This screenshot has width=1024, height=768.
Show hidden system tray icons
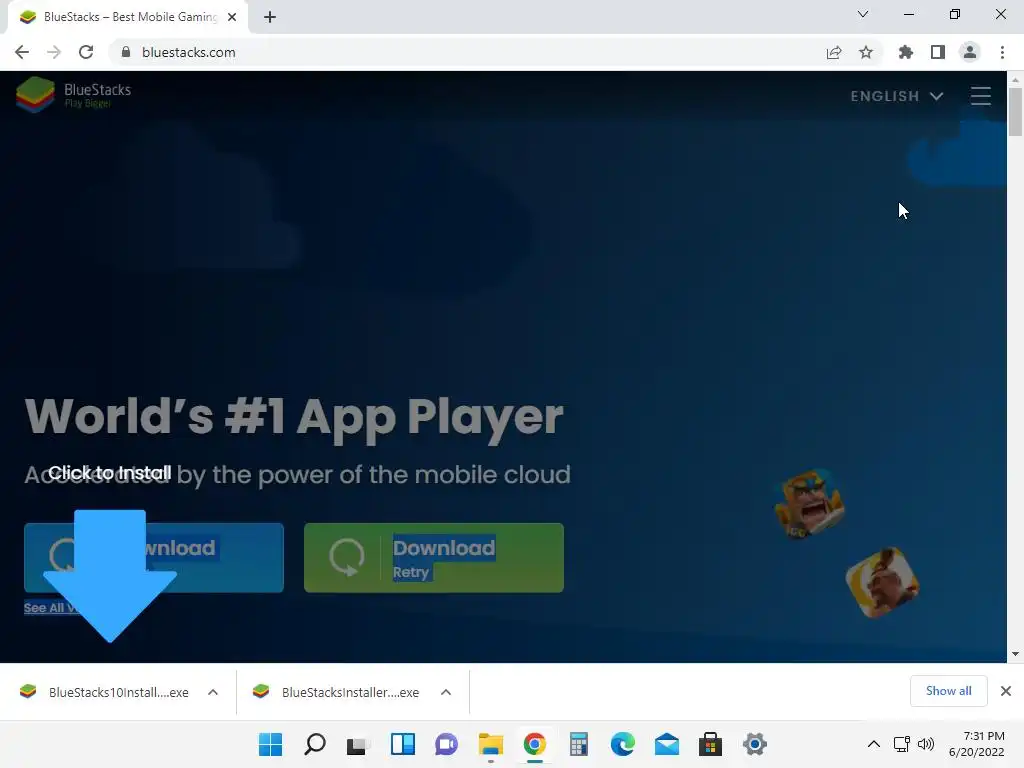point(873,744)
